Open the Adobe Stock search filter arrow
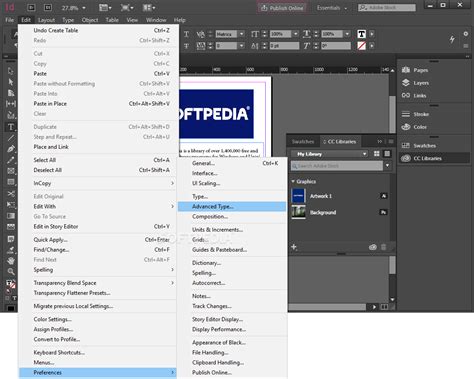This screenshot has width=474, height=379. click(387, 165)
